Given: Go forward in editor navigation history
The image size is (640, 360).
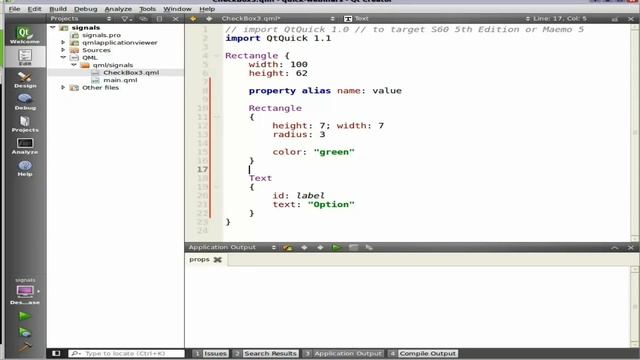Looking at the screenshot, I should [x=209, y=19].
